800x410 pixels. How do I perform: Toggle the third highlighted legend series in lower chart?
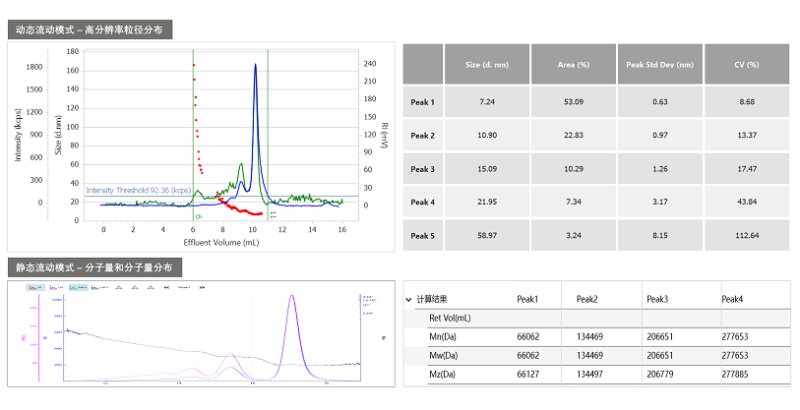coord(78,287)
